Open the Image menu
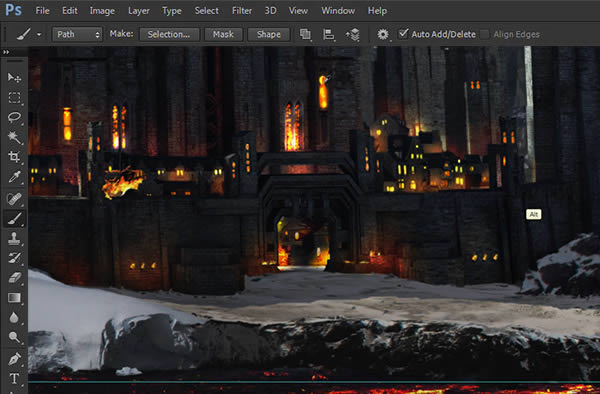This screenshot has height=394, width=600. pyautogui.click(x=102, y=11)
